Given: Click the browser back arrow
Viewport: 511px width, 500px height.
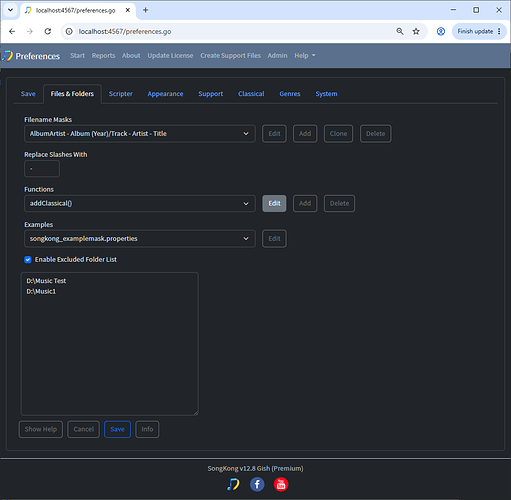Looking at the screenshot, I should (x=12, y=31).
